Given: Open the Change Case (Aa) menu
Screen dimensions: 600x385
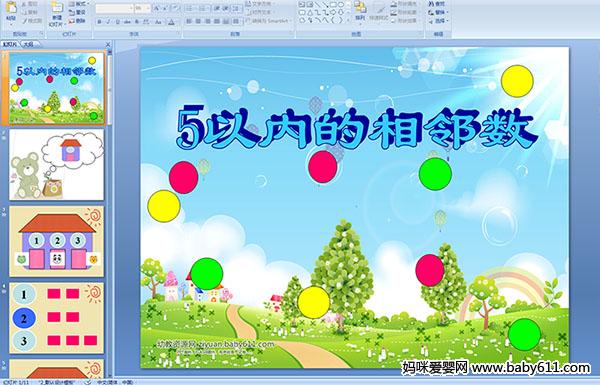Looking at the screenshot, I should (x=159, y=22).
